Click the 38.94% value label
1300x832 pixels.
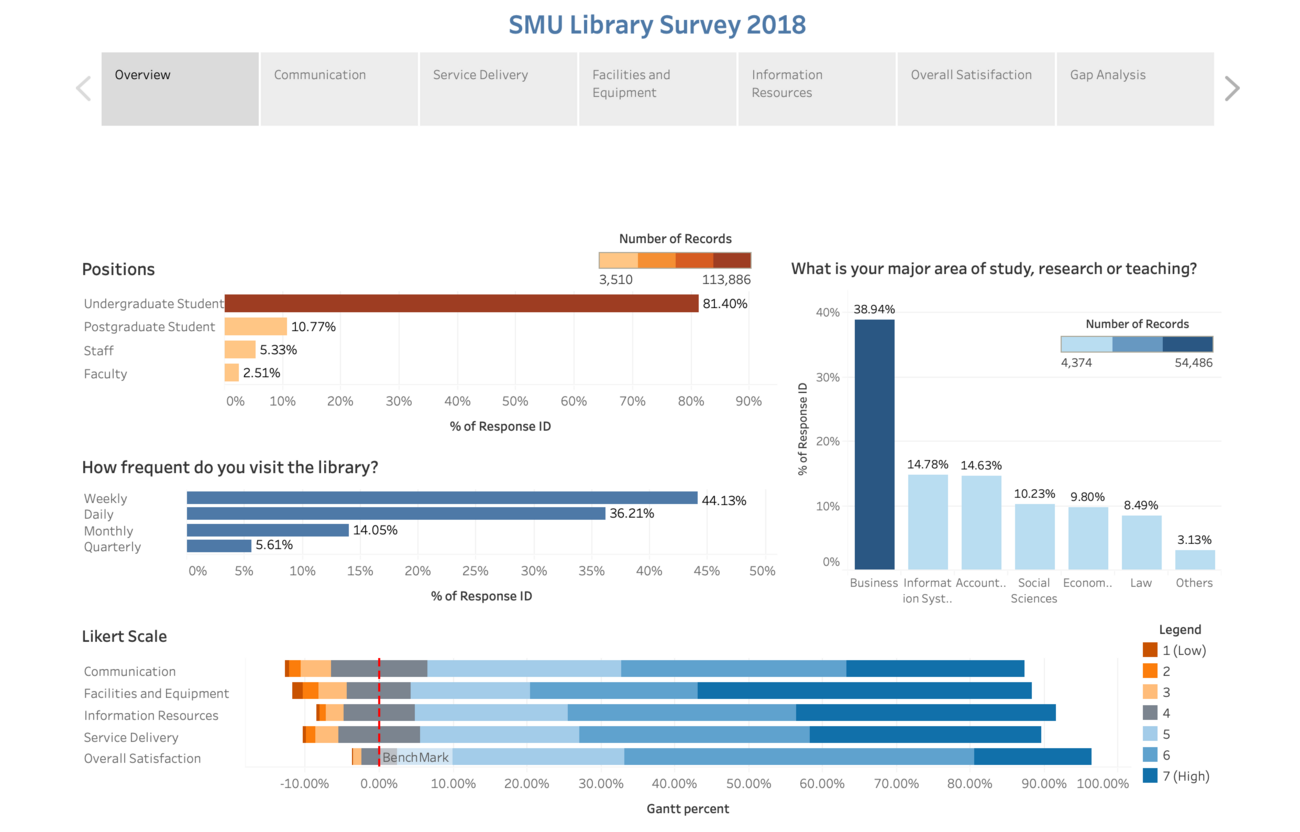pyautogui.click(x=874, y=309)
